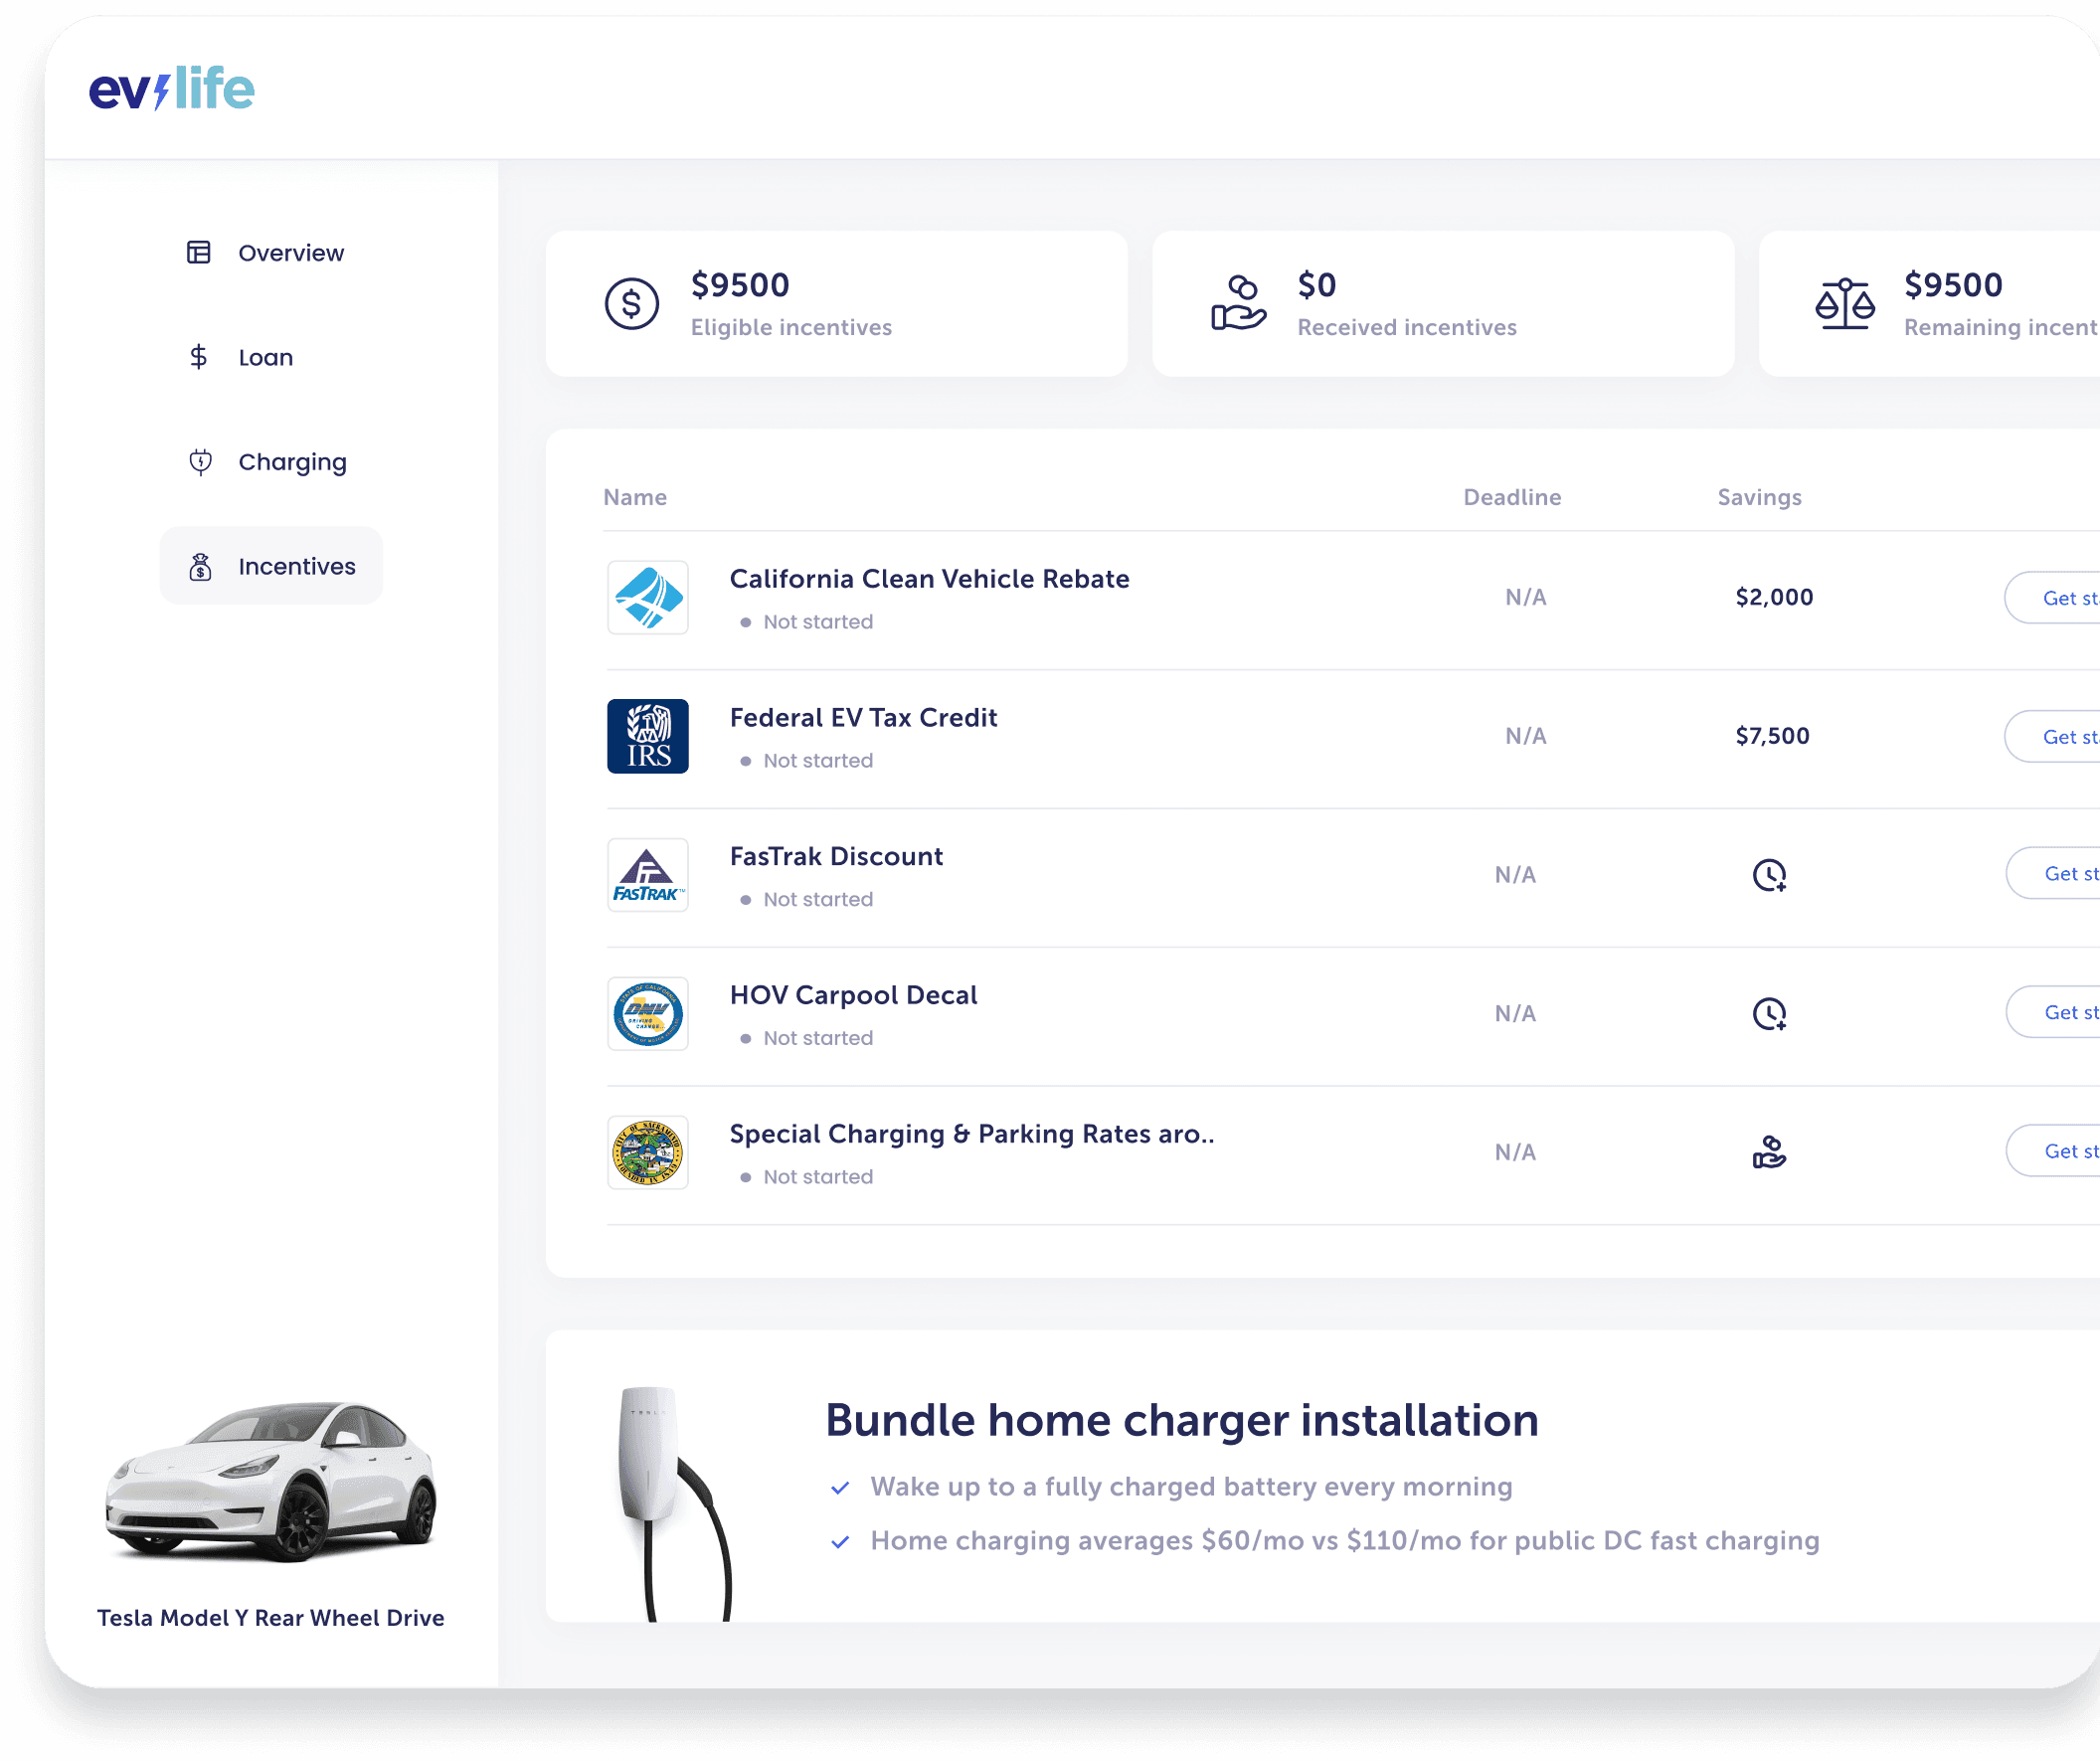Click the ev life logo at the top
Viewport: 2100px width, 1761px height.
[171, 89]
